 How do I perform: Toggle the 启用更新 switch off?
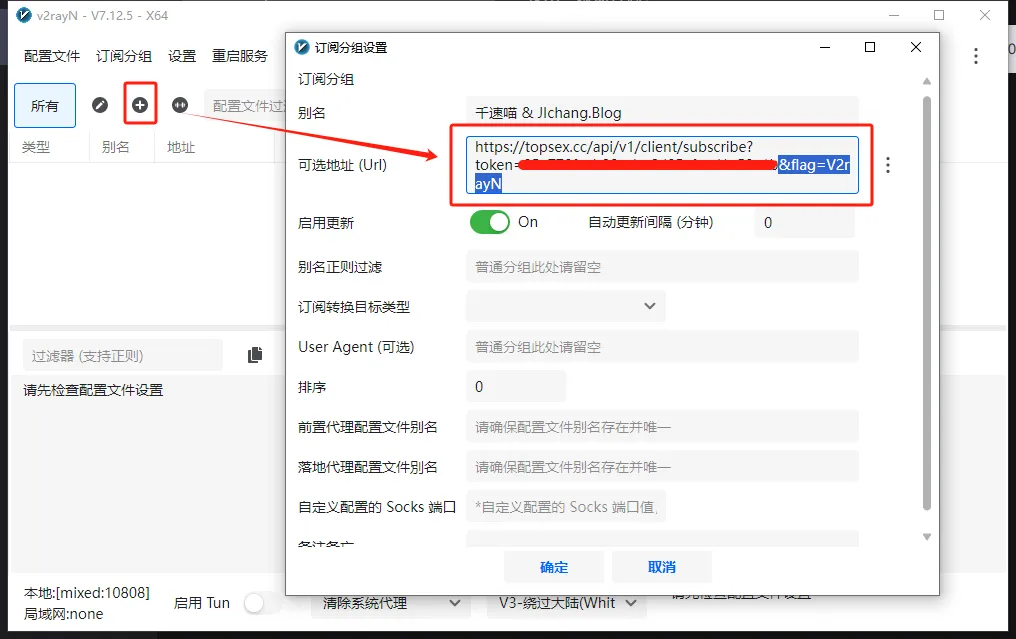[x=490, y=222]
